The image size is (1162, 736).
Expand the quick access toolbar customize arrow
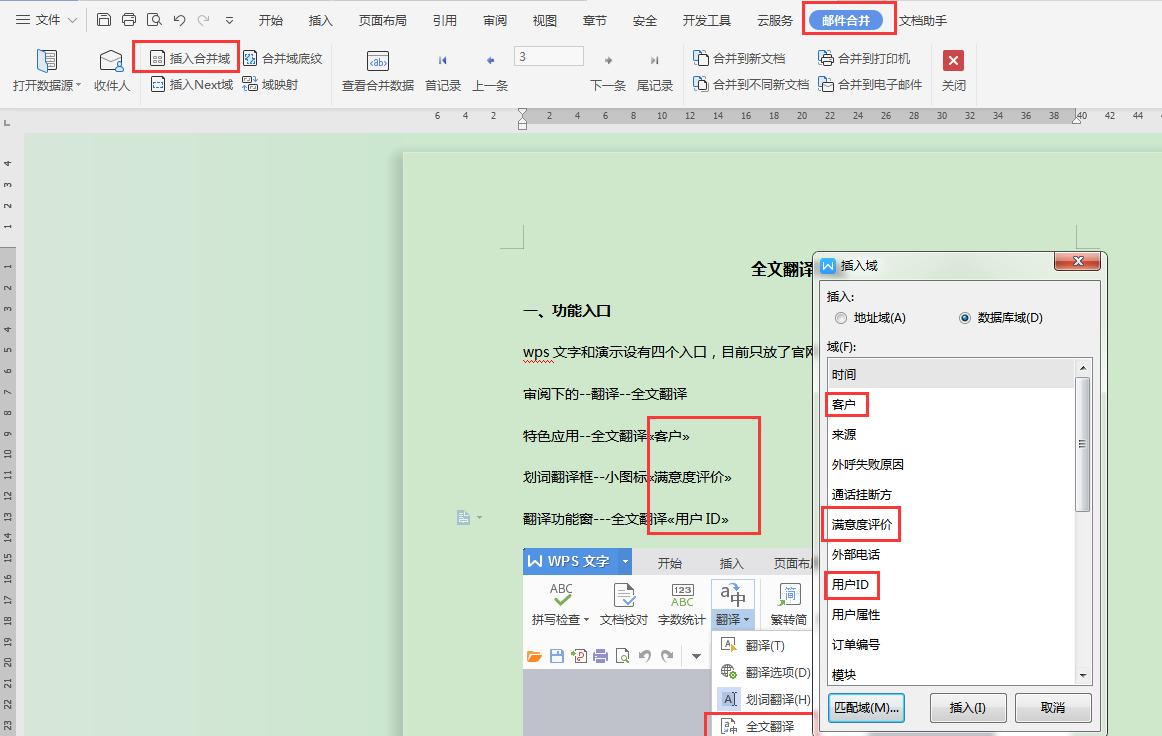(x=229, y=21)
